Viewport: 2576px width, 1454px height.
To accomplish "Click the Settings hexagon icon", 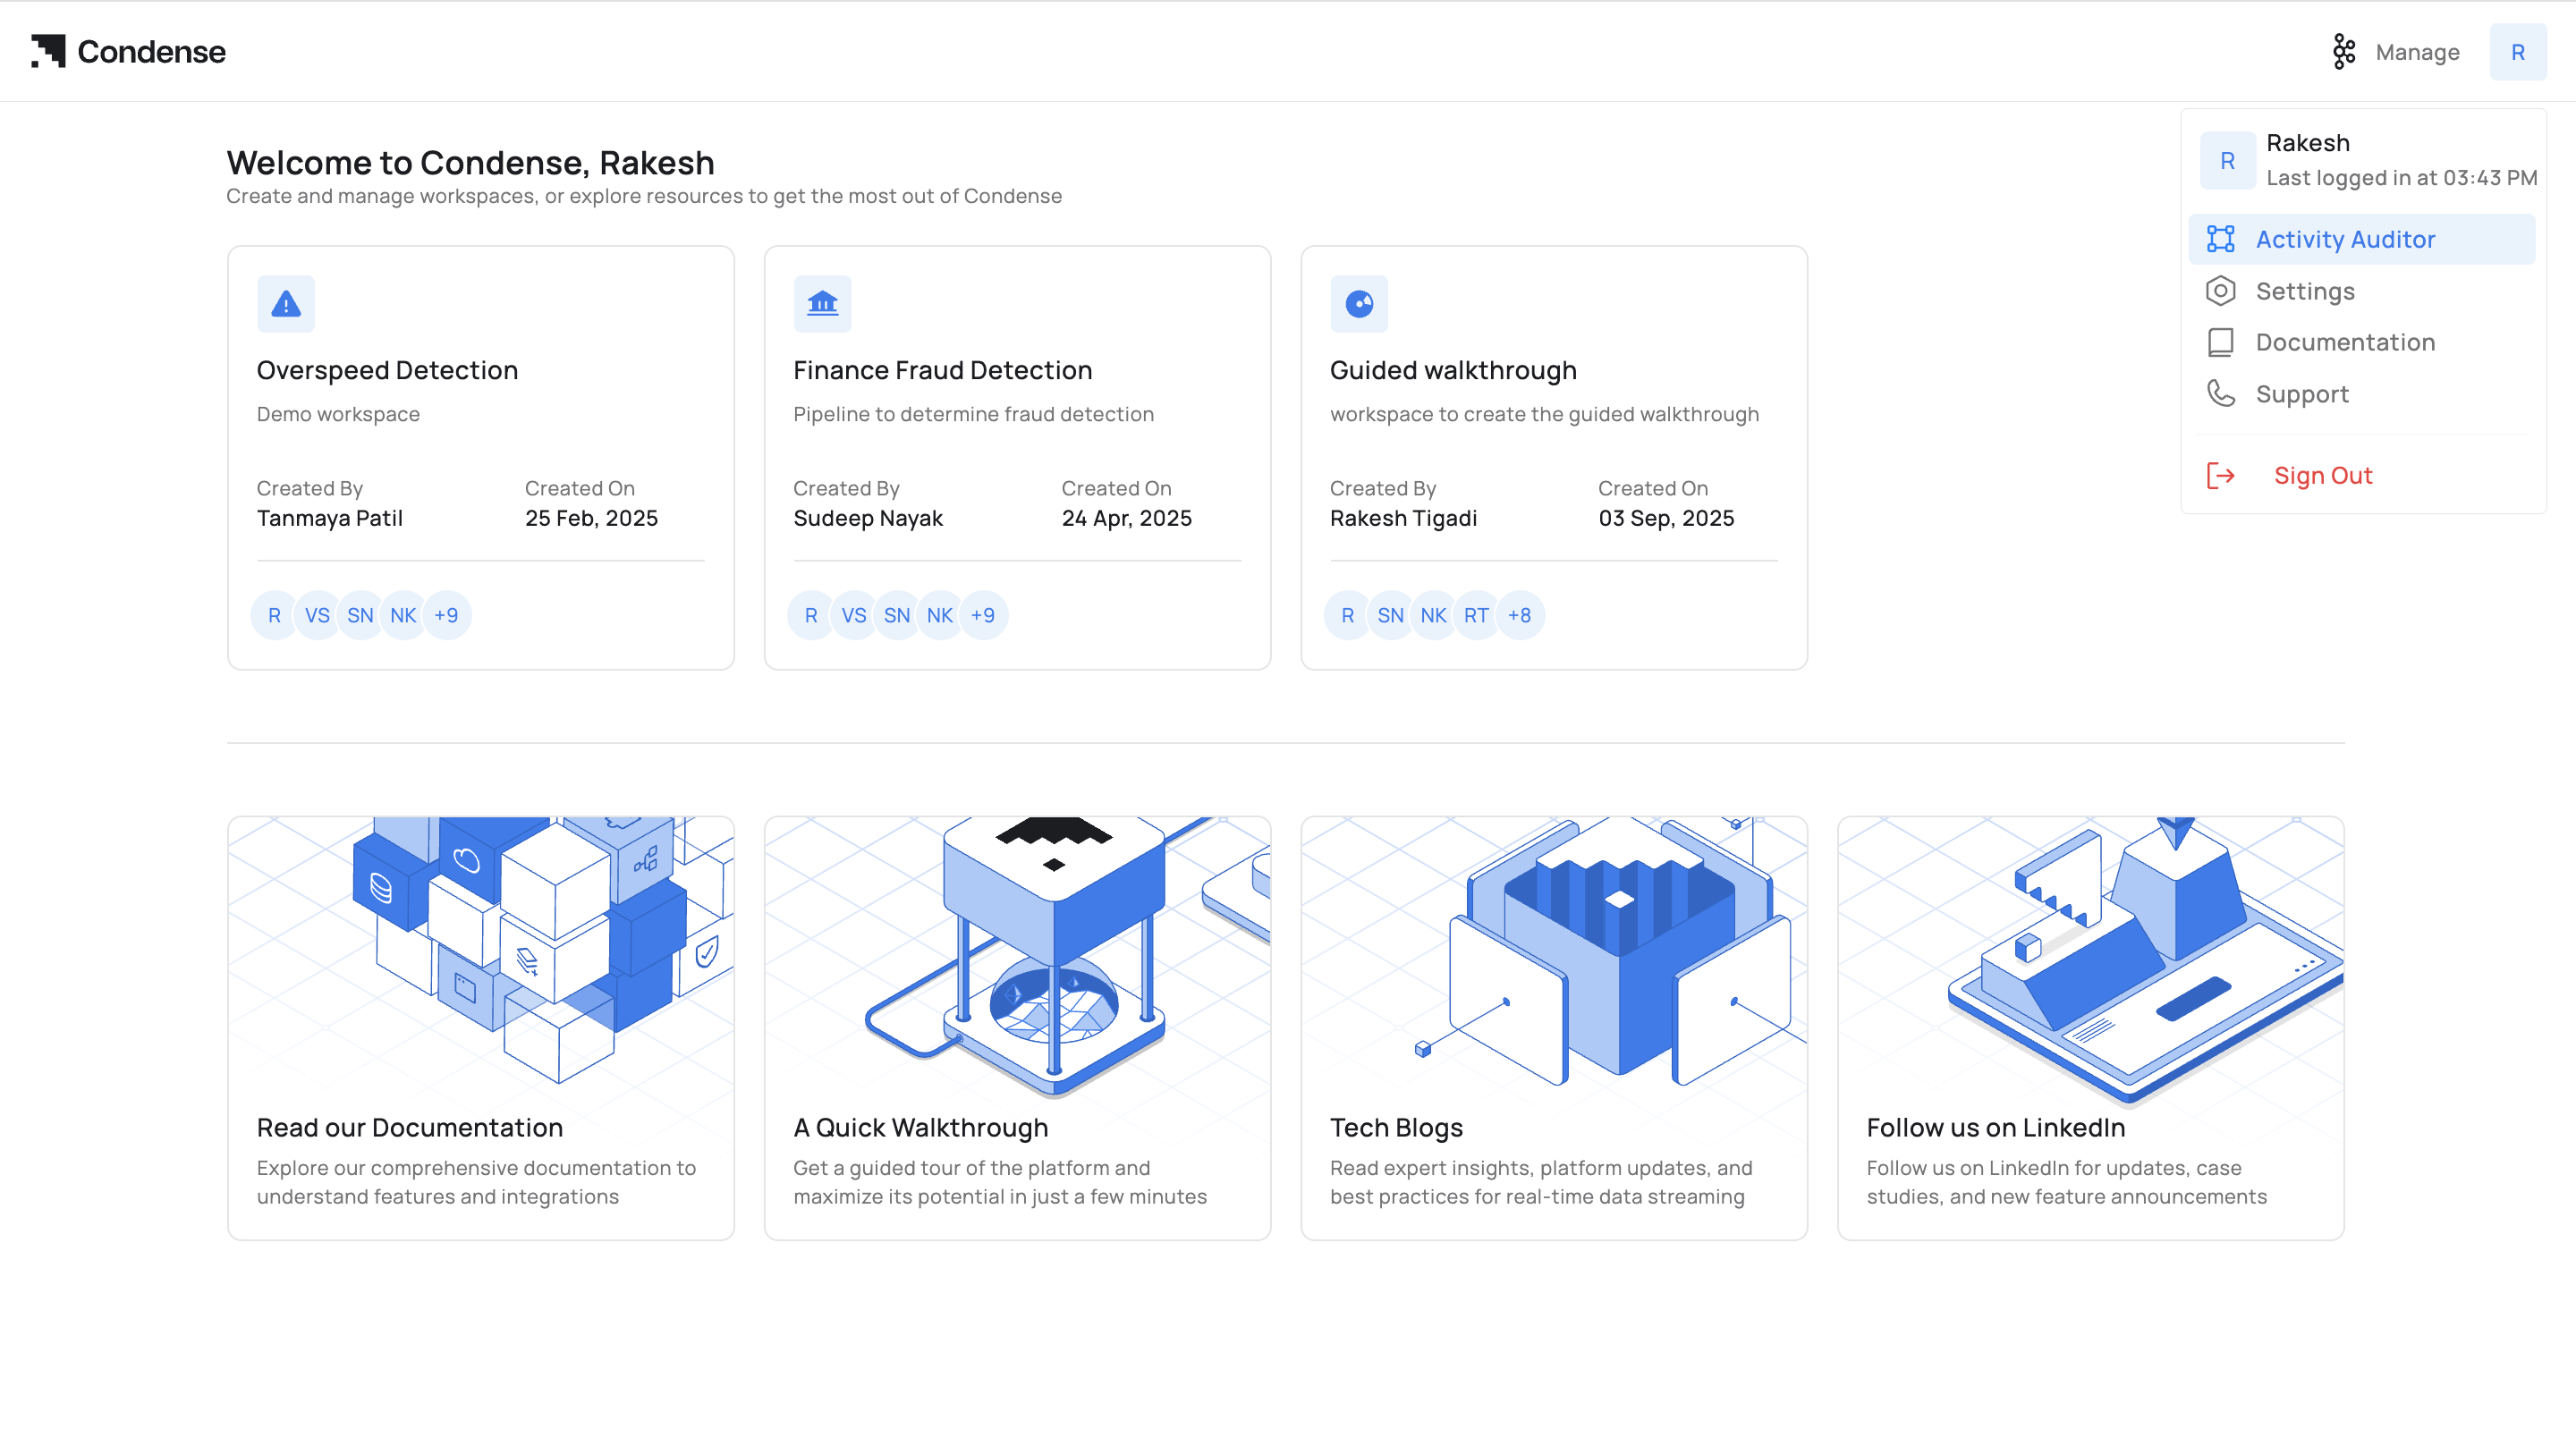I will coord(2220,291).
